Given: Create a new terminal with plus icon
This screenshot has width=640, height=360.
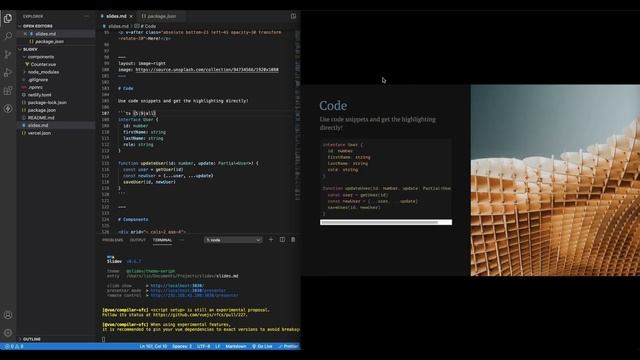Looking at the screenshot, I should click(271, 240).
